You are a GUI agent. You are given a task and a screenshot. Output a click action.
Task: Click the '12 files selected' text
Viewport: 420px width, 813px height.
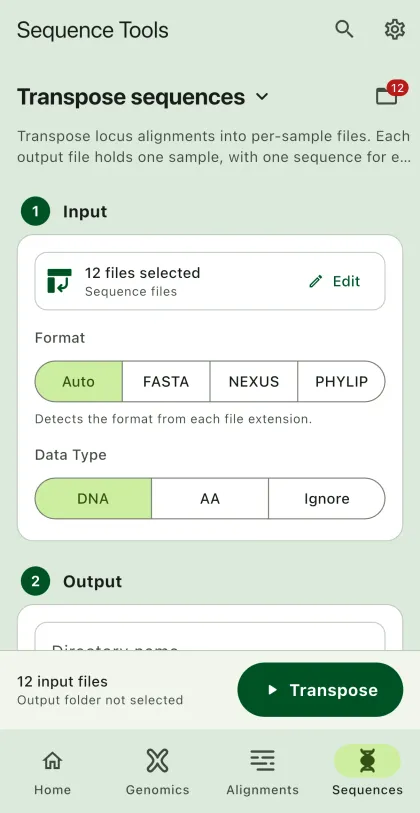[143, 273]
